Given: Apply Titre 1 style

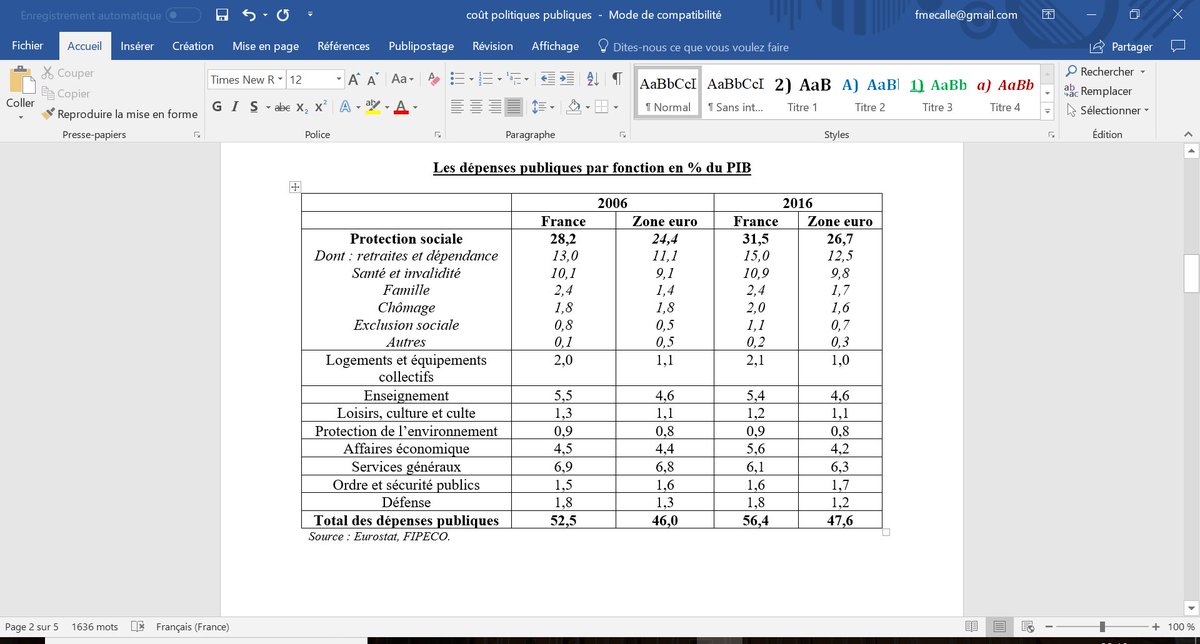Looking at the screenshot, I should tap(802, 94).
